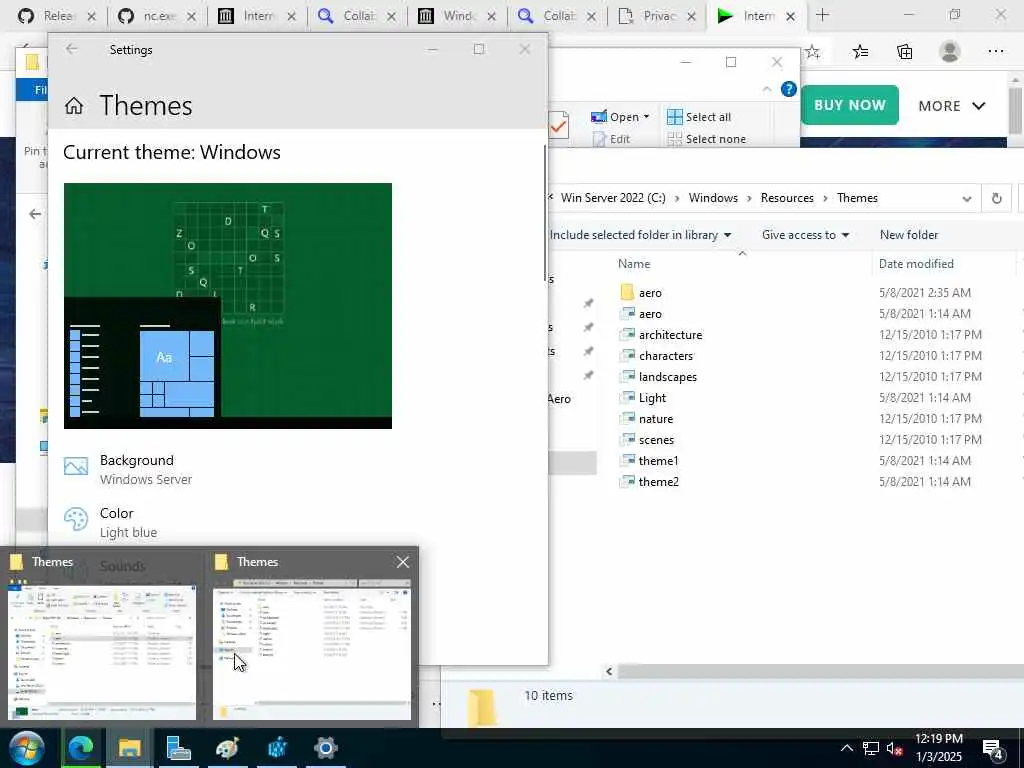This screenshot has width=1024, height=768.
Task: Click the BUY NOW button
Action: pos(849,105)
